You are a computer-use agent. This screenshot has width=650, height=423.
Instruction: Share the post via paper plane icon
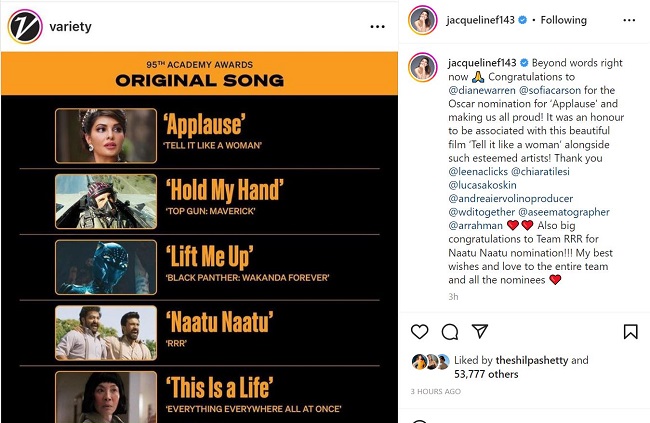coord(480,332)
